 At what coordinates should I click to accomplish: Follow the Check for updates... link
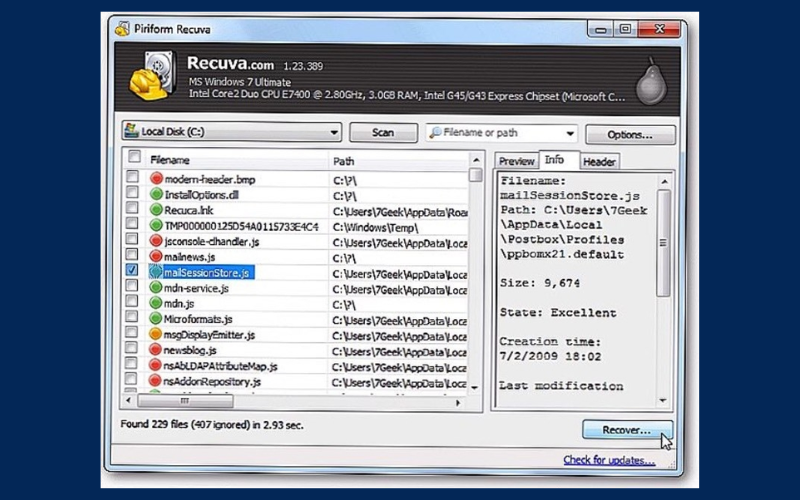(609, 460)
